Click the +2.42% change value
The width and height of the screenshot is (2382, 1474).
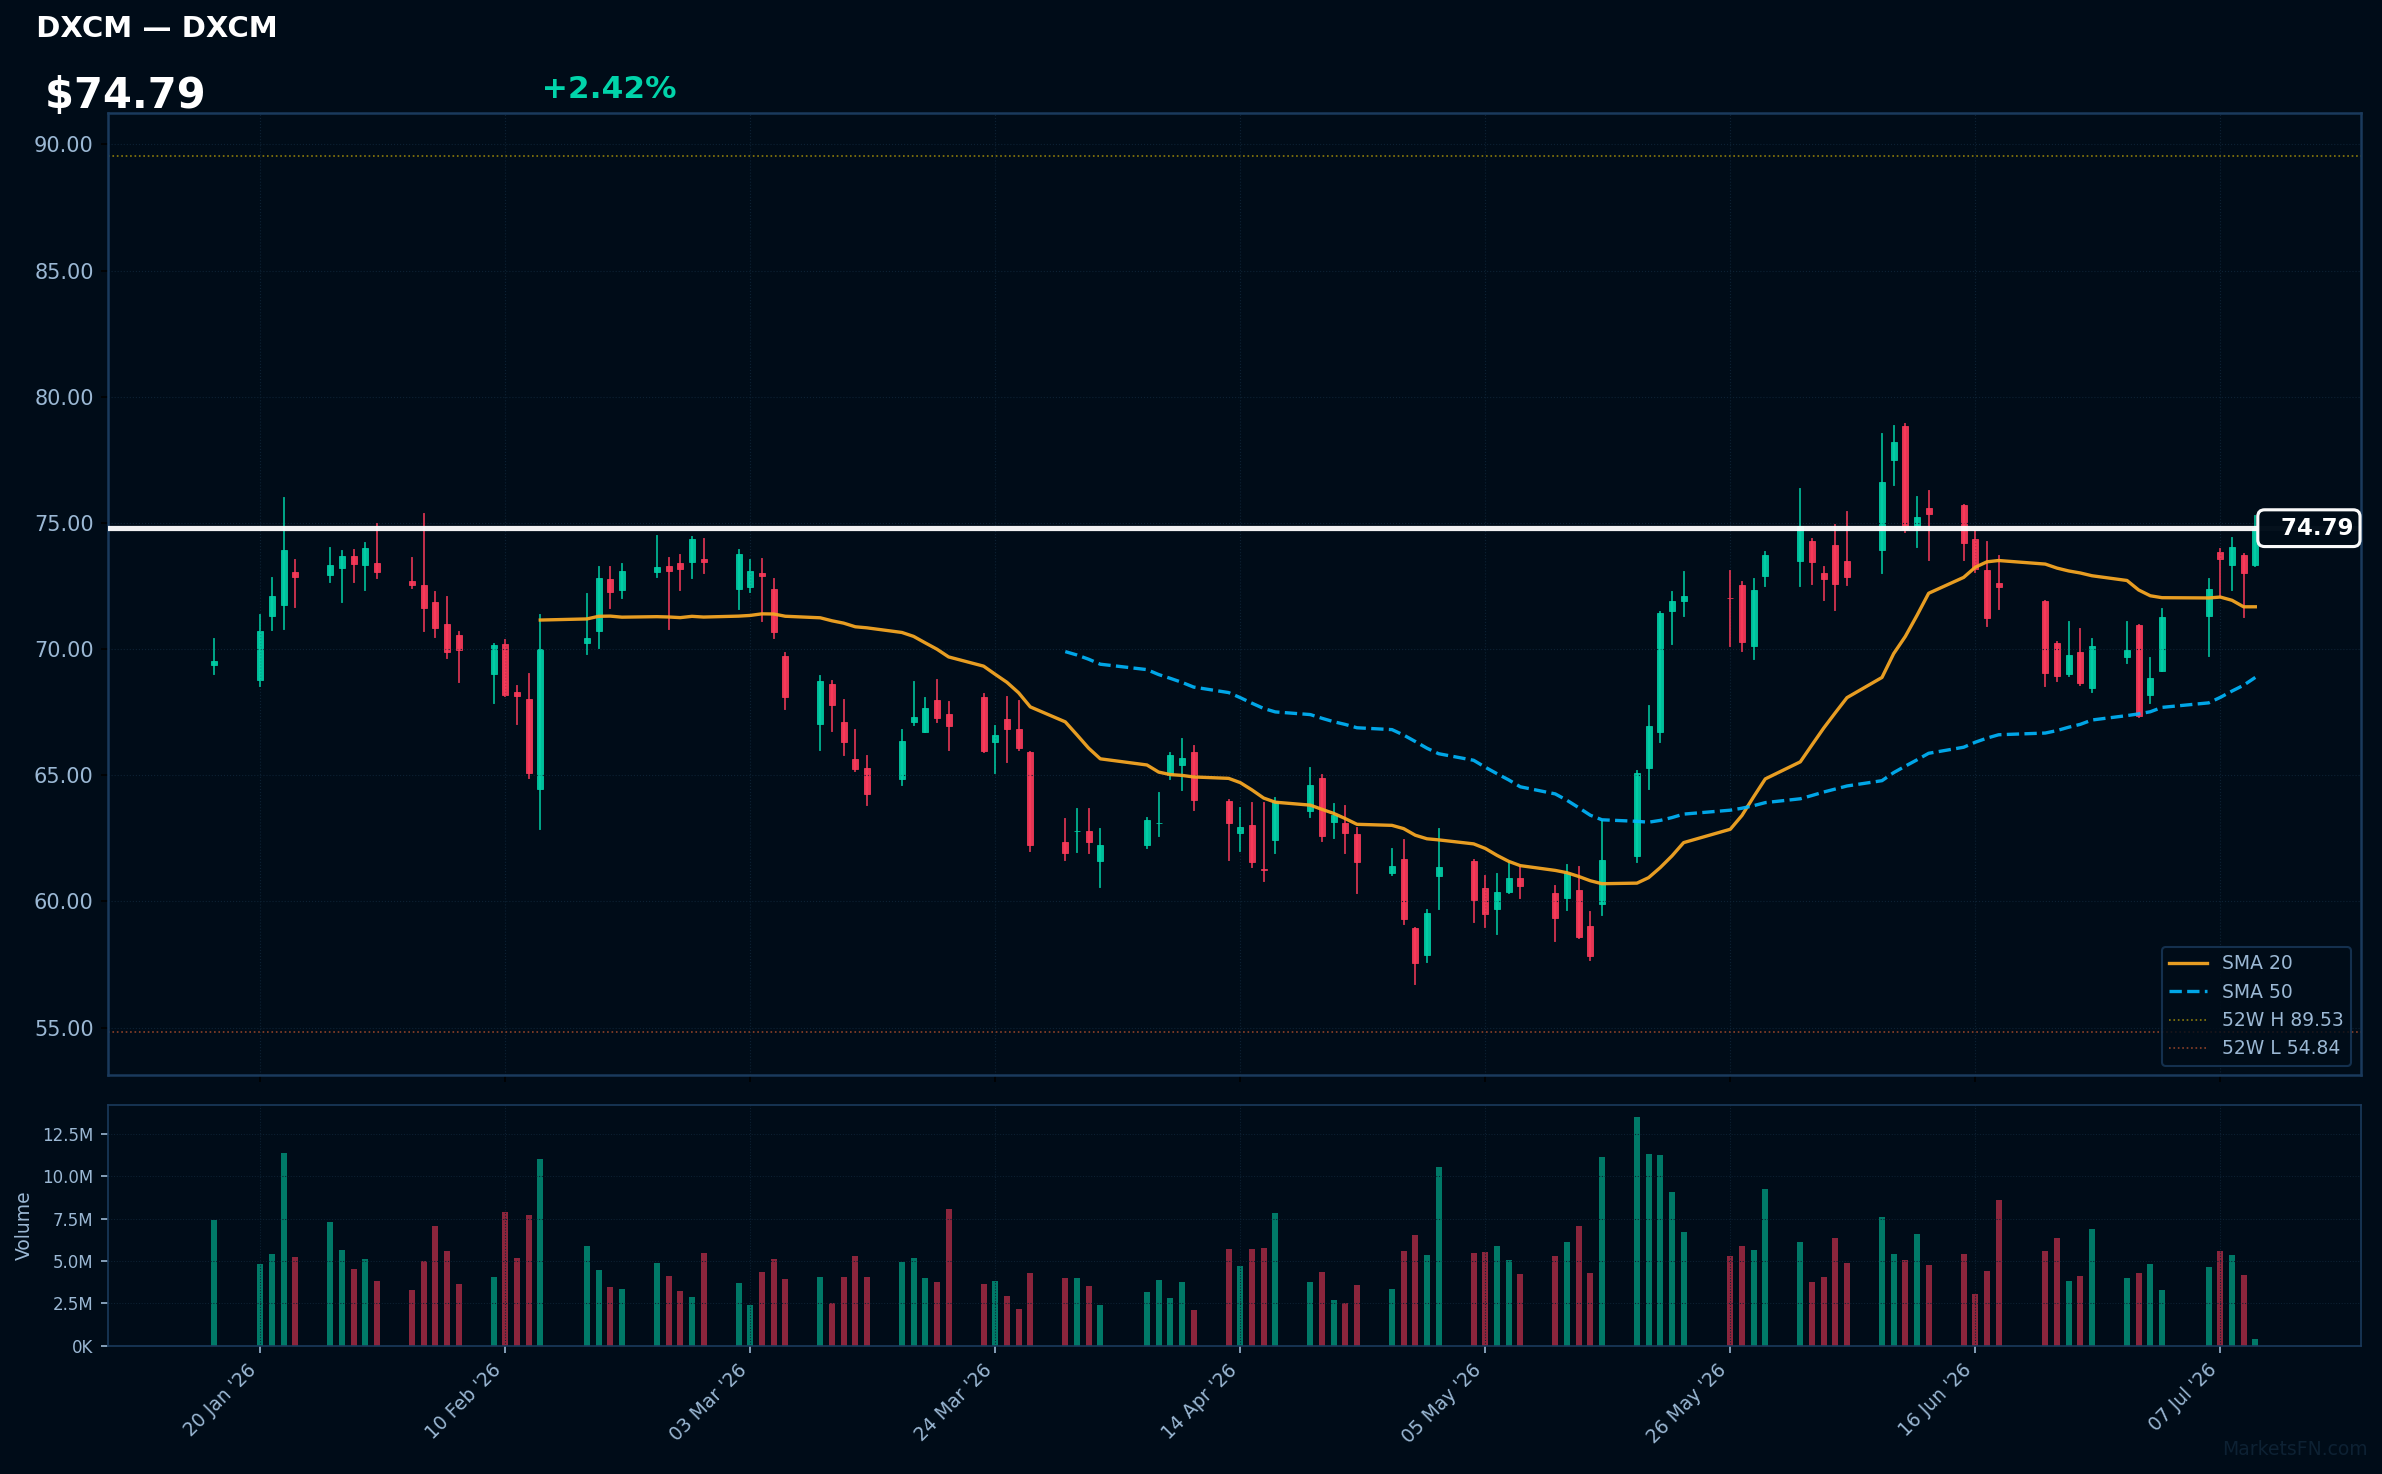click(609, 88)
